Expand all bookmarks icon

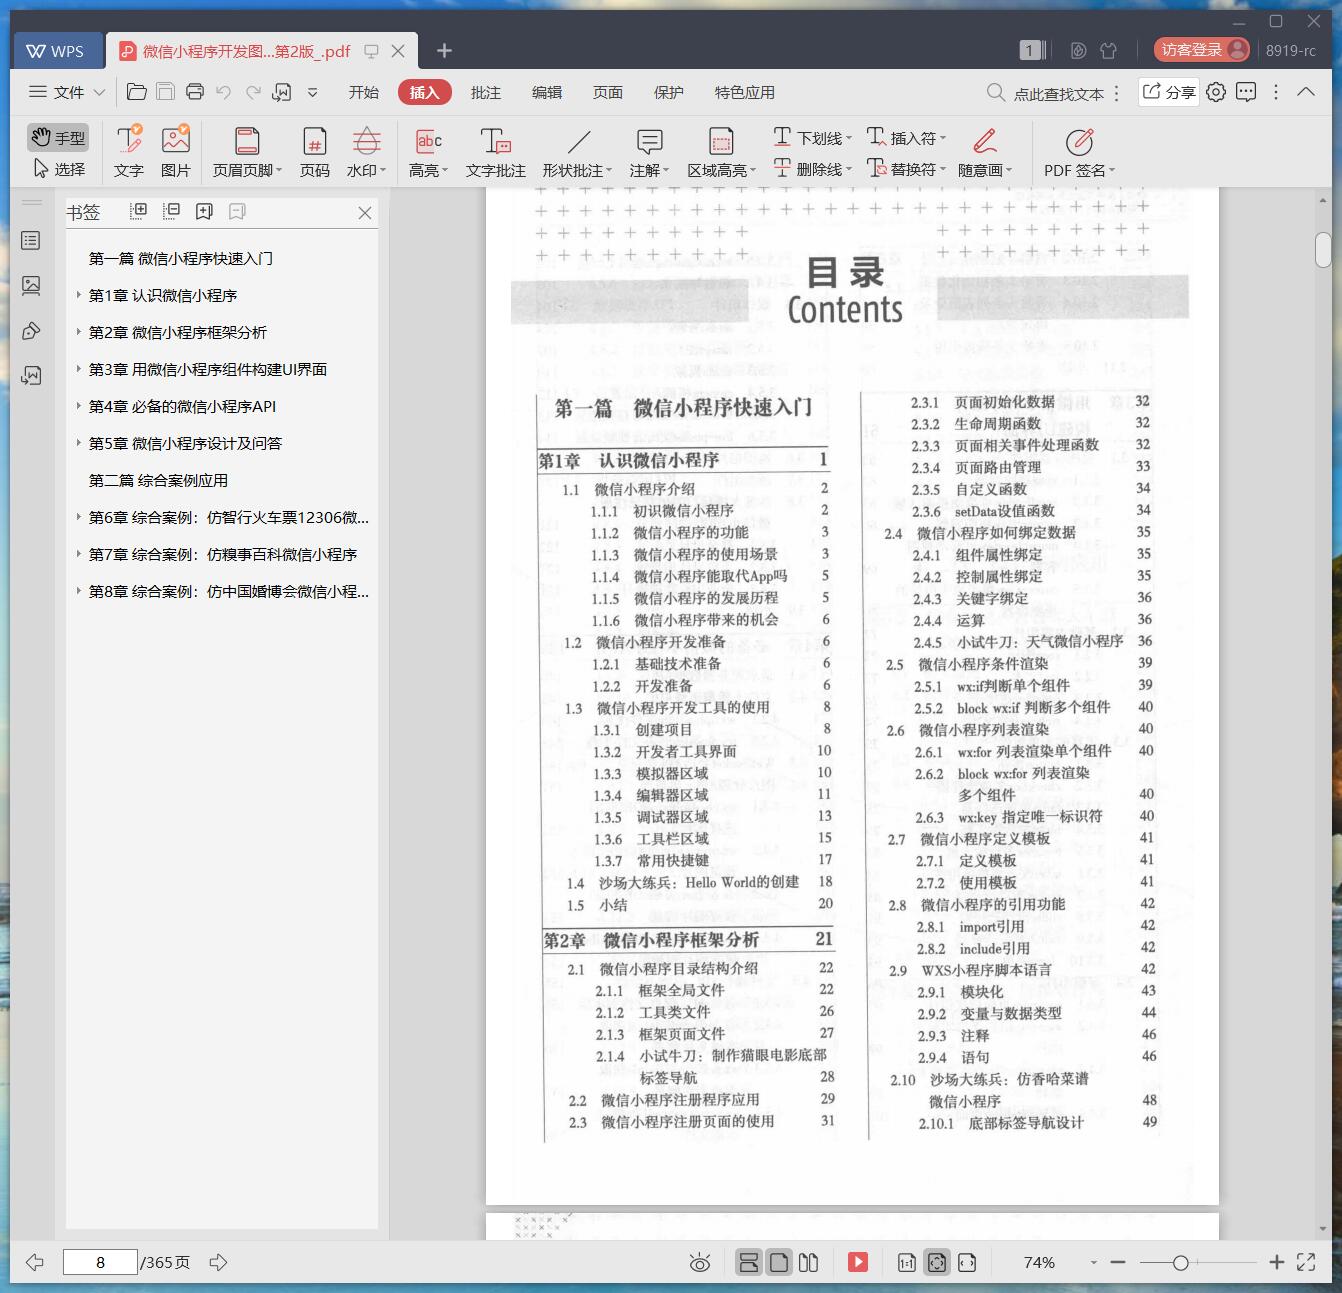[139, 211]
